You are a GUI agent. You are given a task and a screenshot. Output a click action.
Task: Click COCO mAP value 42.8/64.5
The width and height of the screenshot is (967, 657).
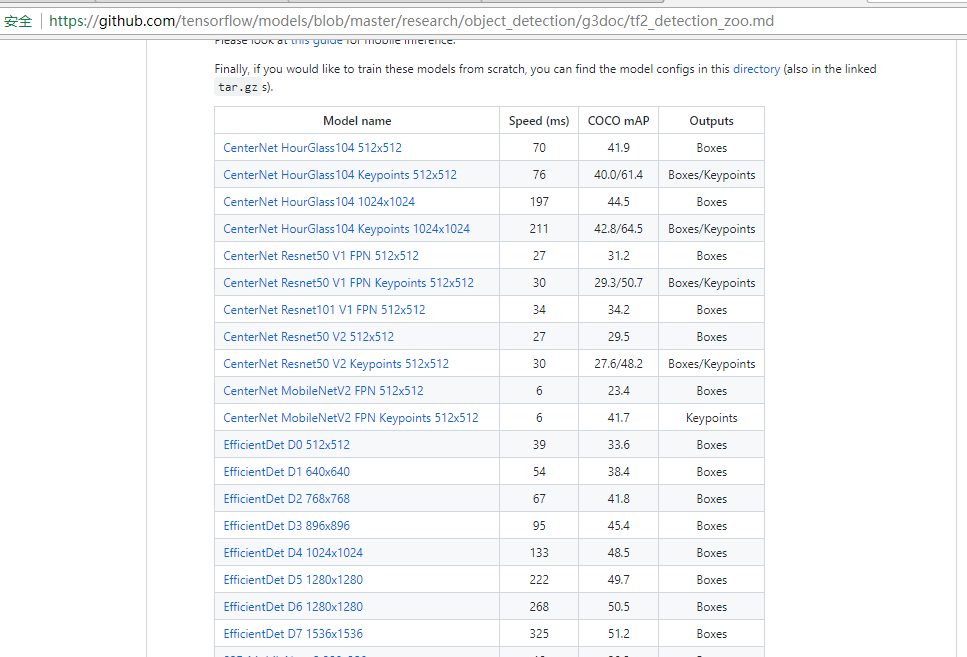[619, 229]
